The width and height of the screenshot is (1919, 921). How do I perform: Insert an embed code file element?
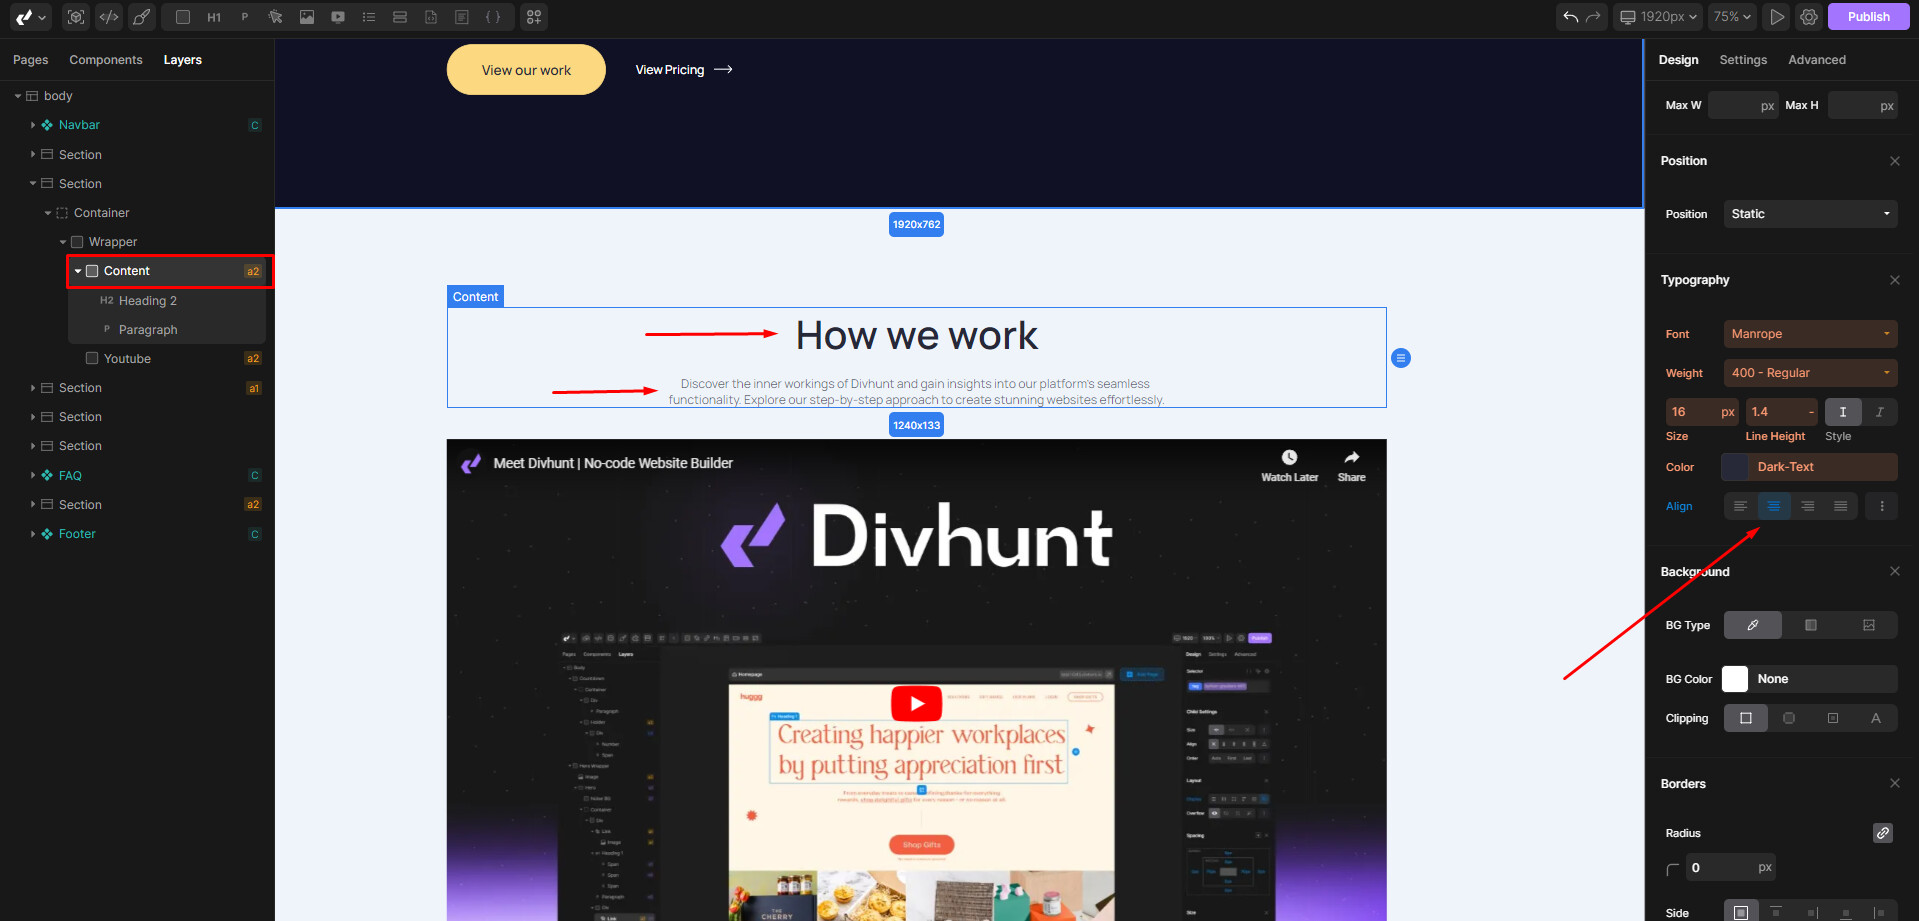pos(431,17)
